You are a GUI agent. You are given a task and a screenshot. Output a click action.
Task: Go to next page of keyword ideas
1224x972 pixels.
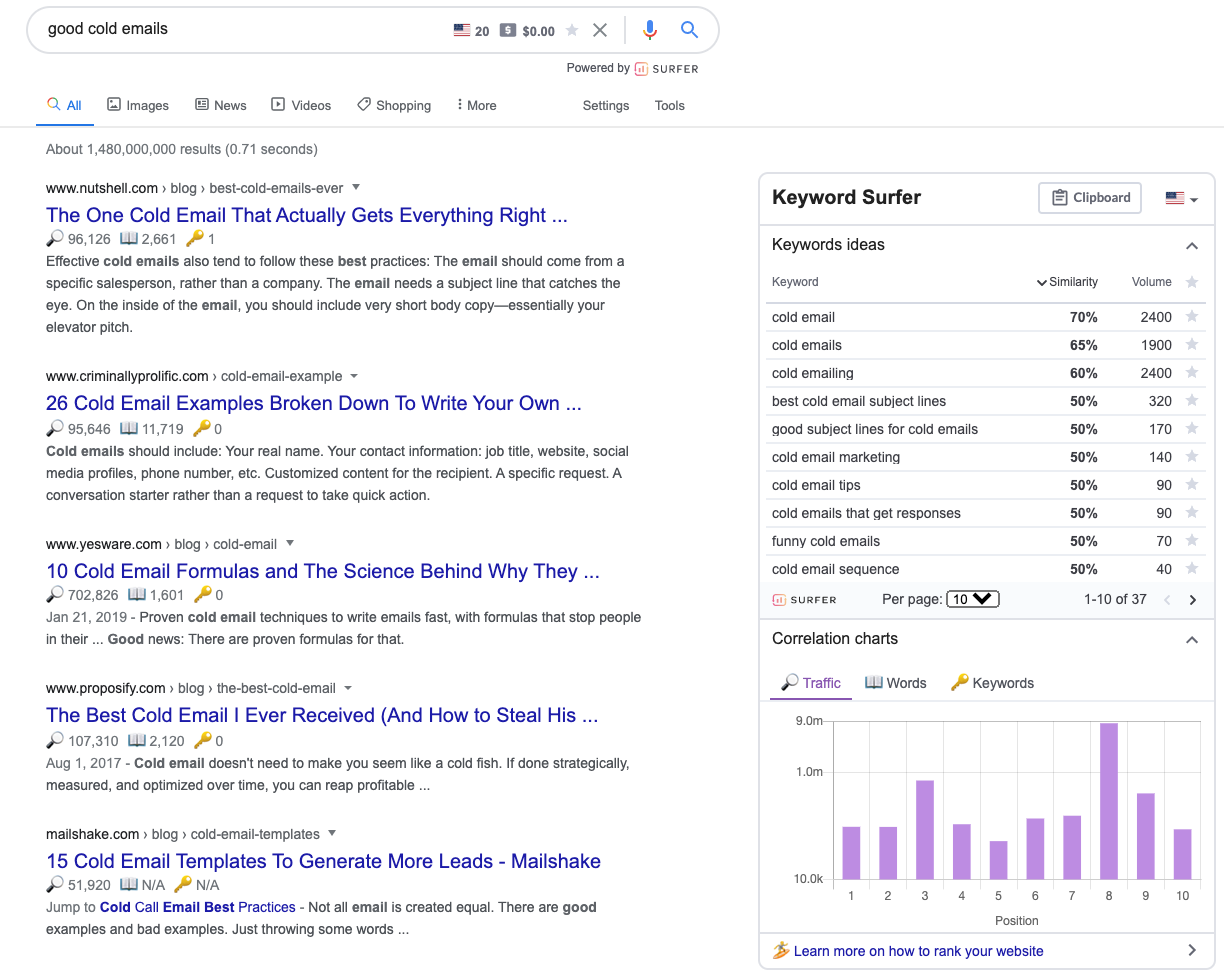pos(1192,600)
